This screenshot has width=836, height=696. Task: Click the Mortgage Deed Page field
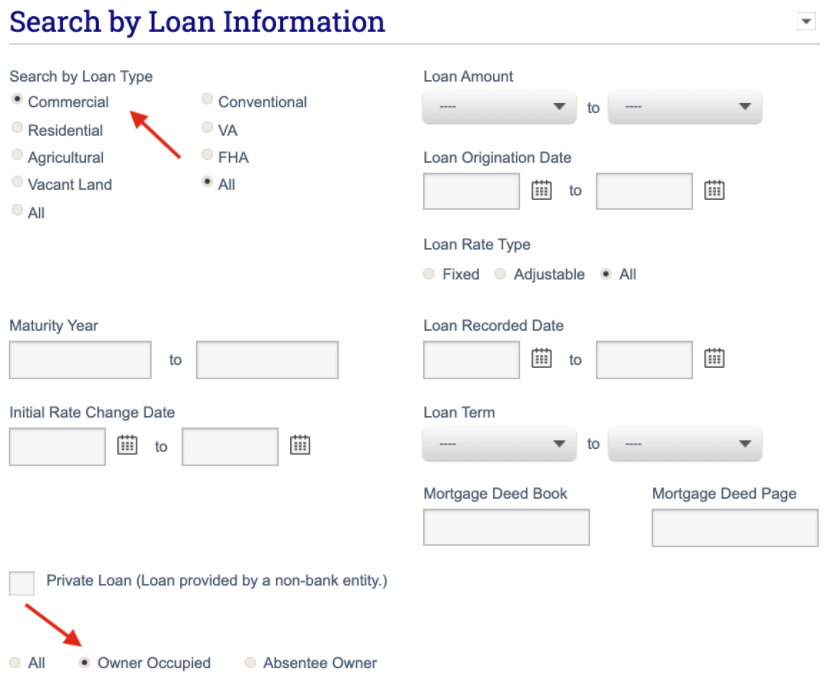pos(735,527)
